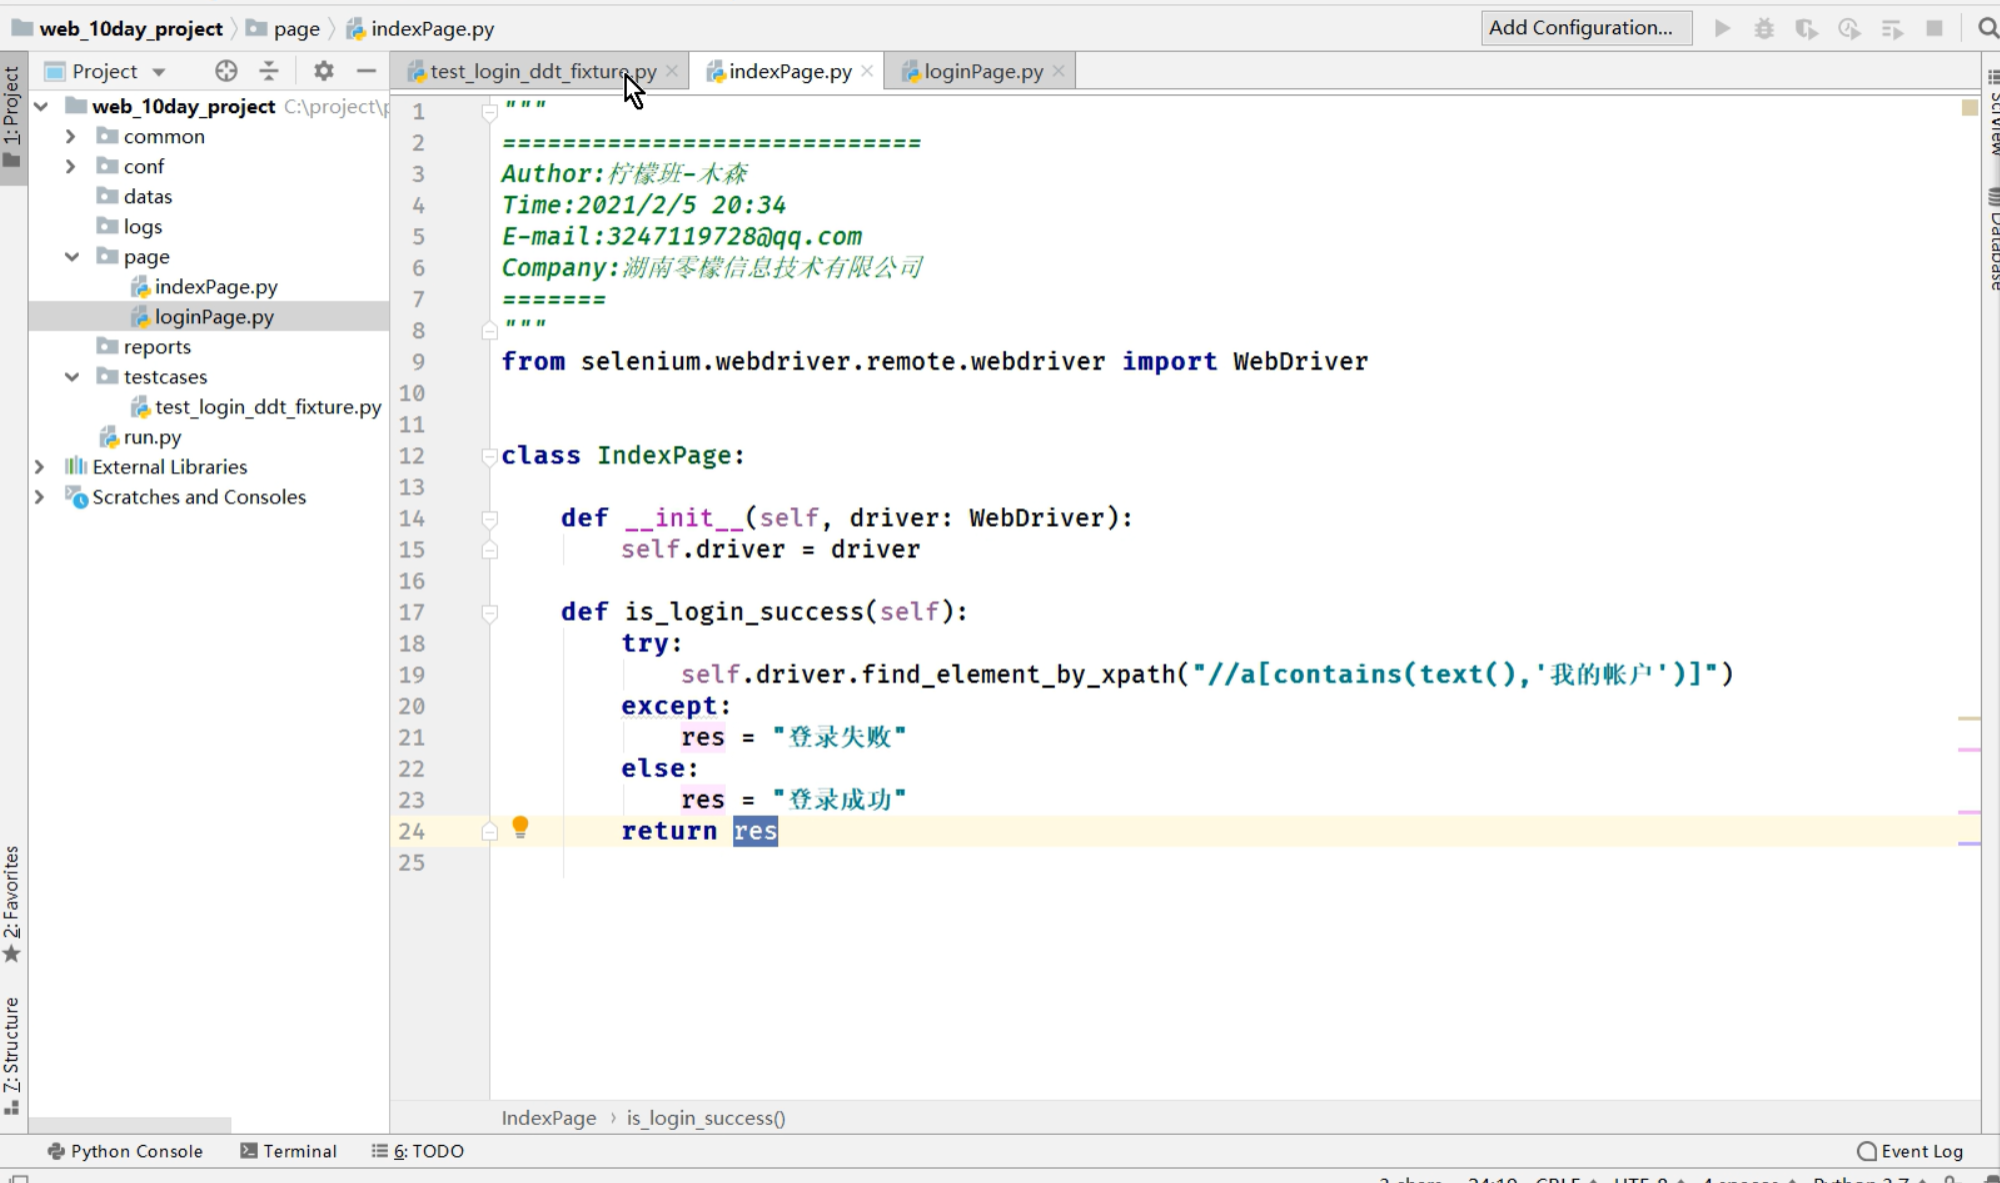Open Project panel settings gear
Screen dimensions: 2000x1183
[323, 71]
